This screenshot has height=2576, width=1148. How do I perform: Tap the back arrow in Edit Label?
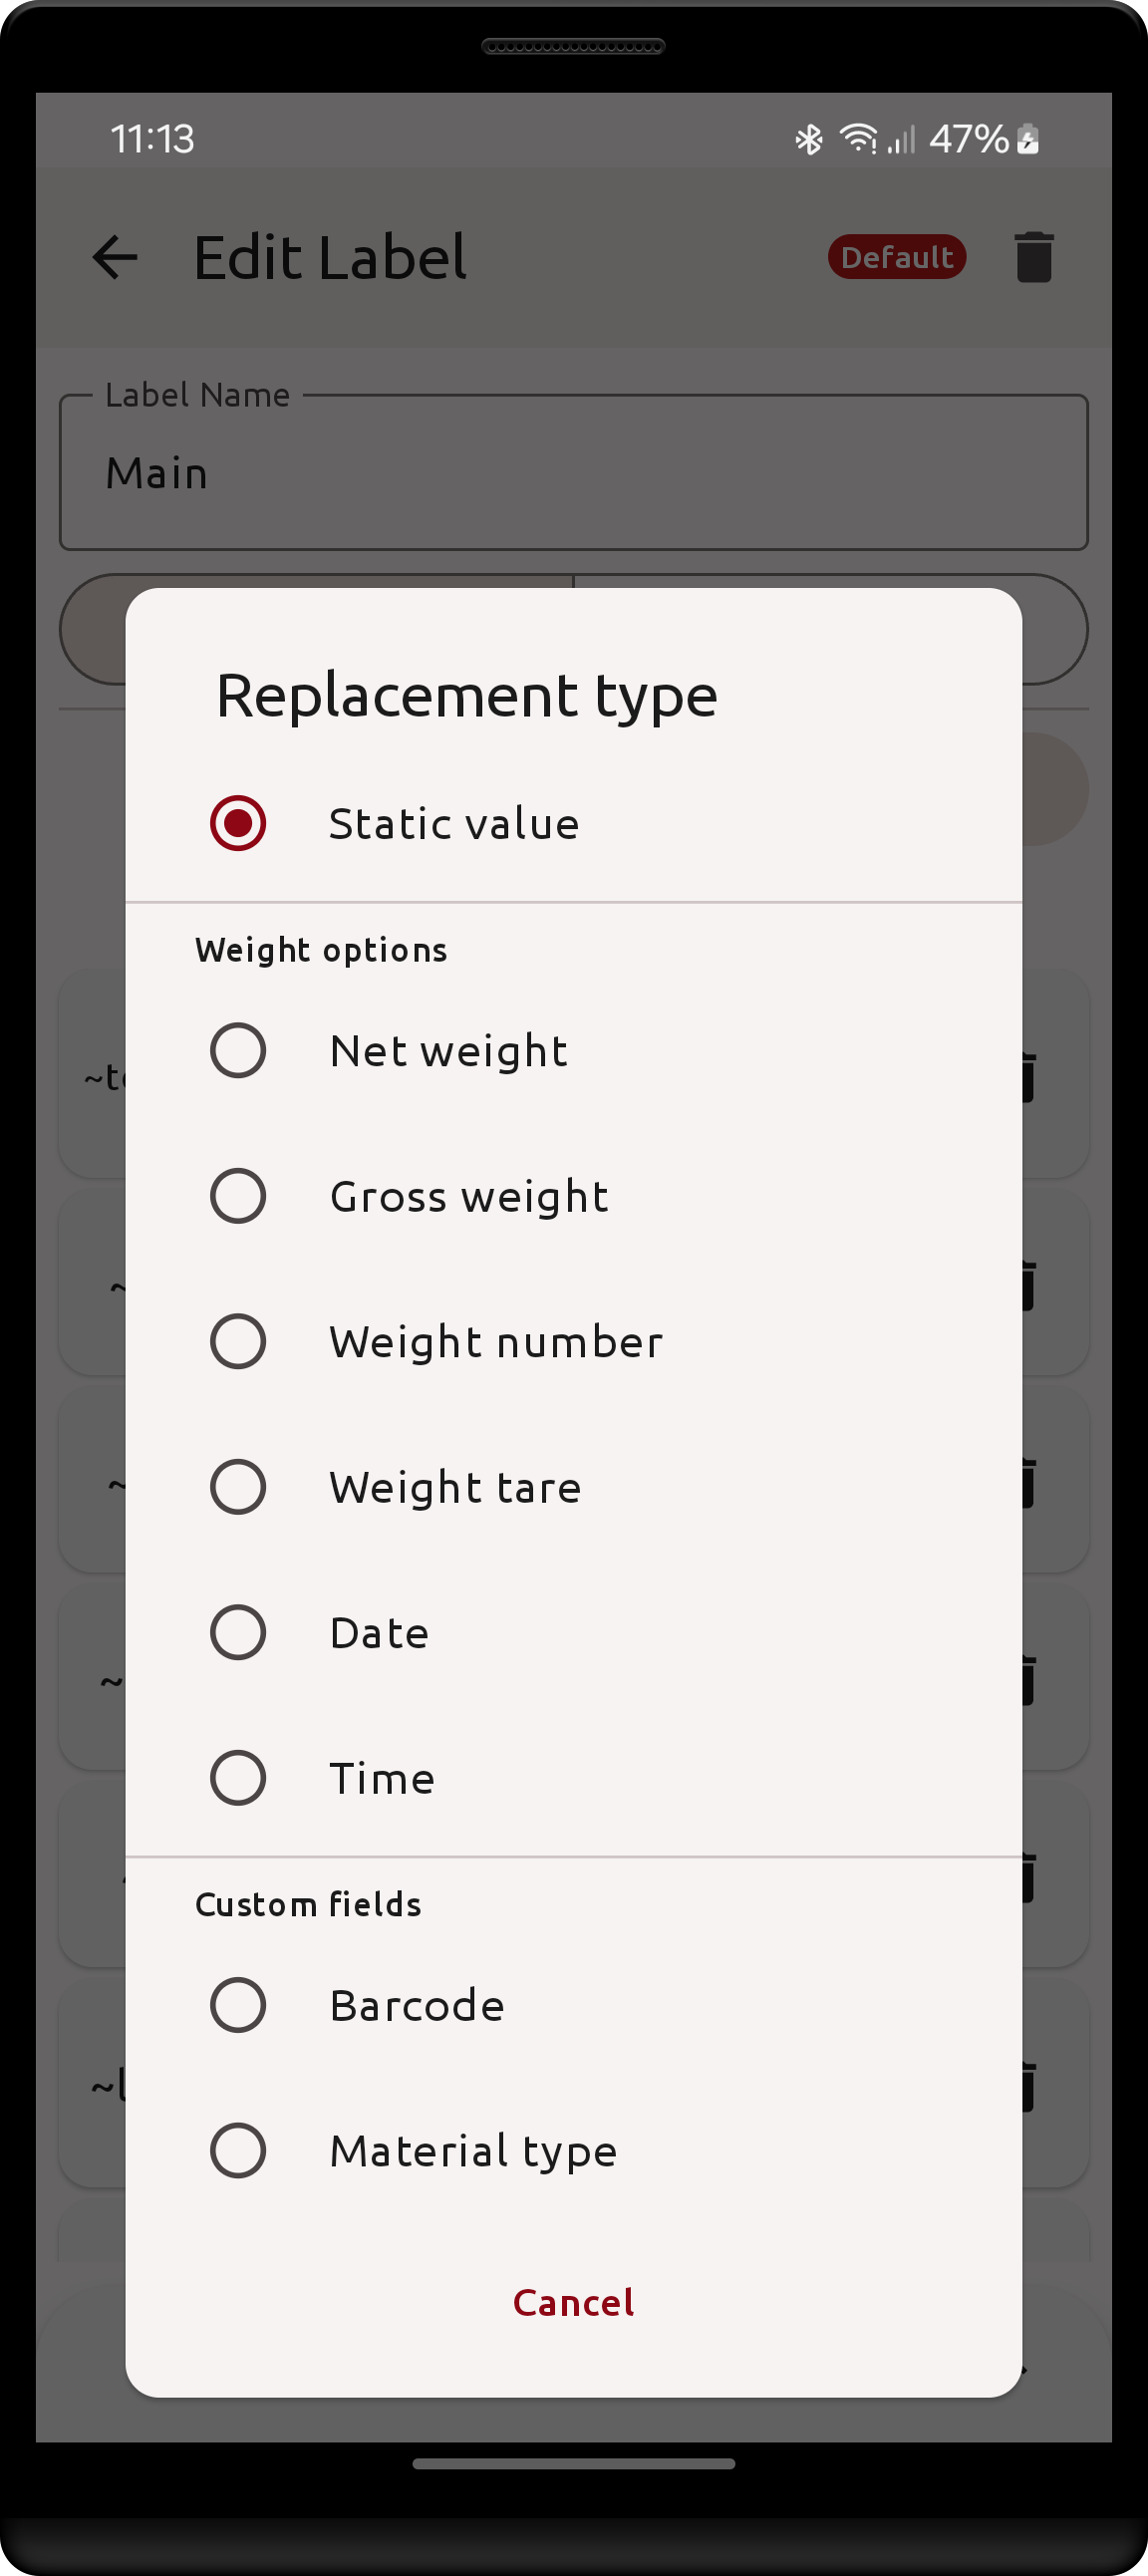pyautogui.click(x=115, y=257)
